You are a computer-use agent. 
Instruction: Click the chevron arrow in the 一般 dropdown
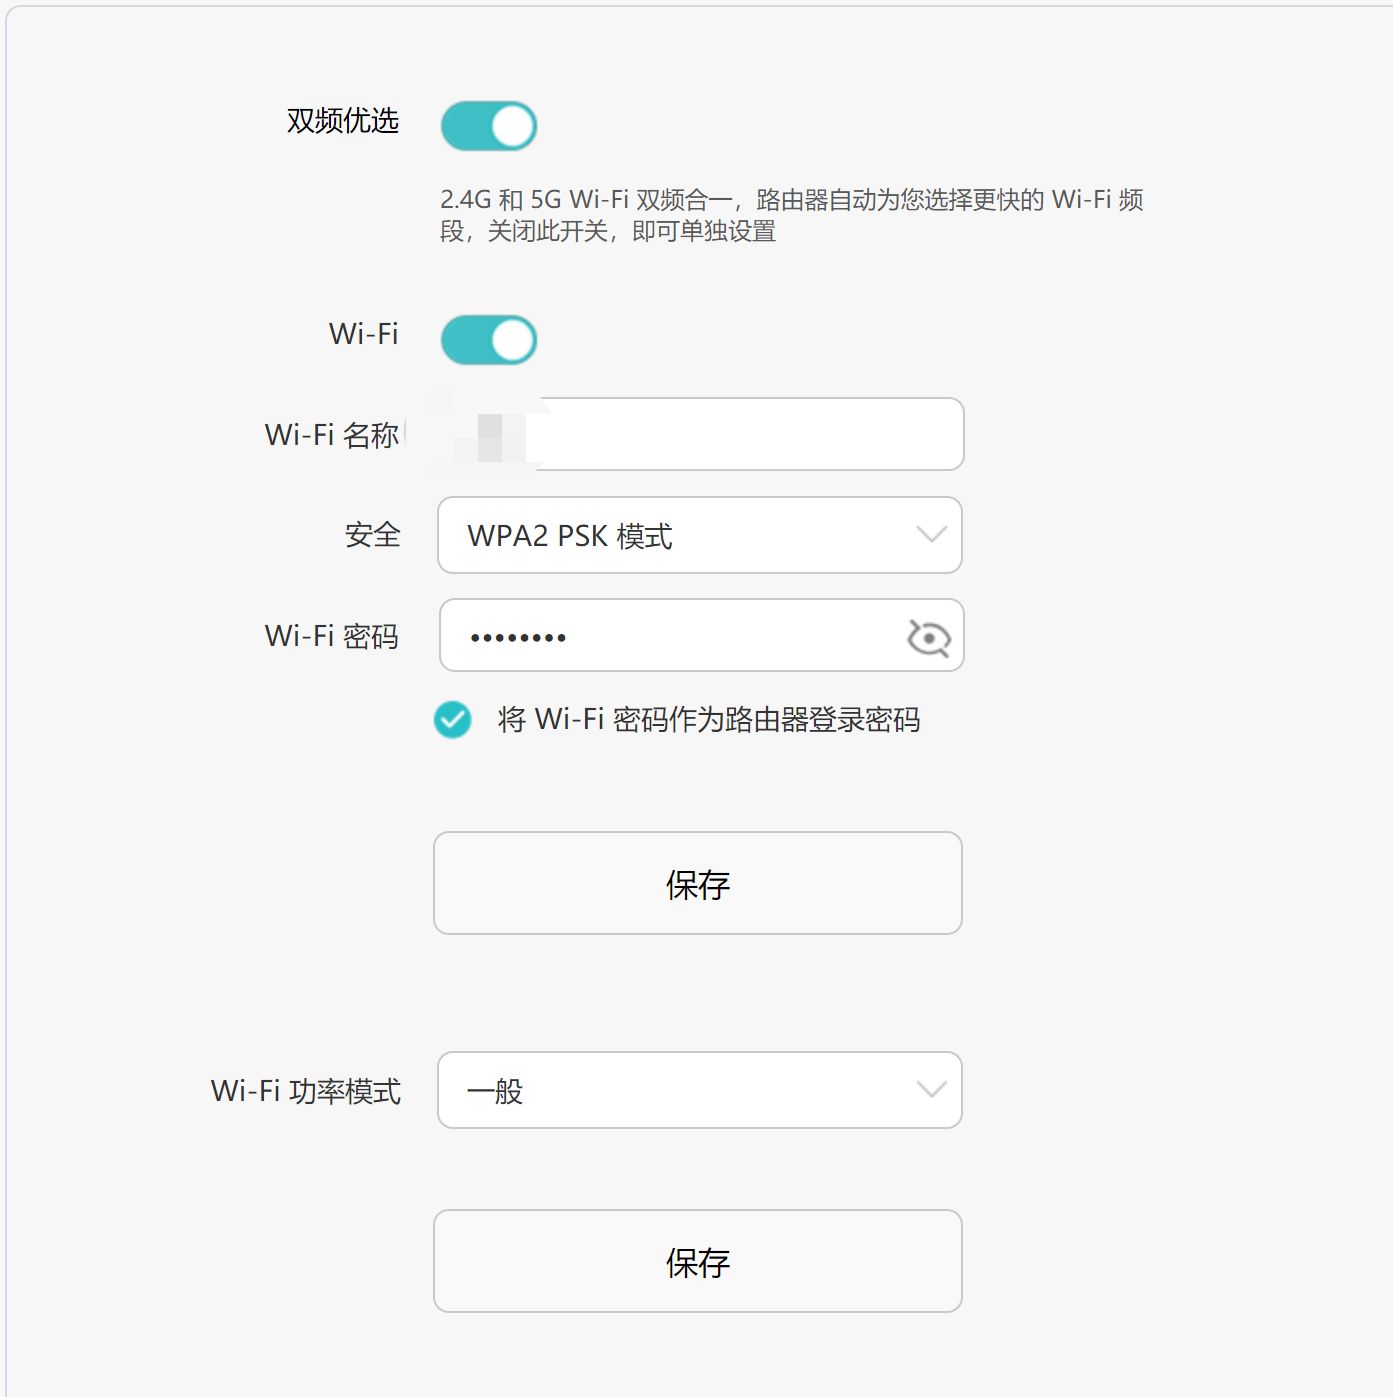tap(931, 1090)
